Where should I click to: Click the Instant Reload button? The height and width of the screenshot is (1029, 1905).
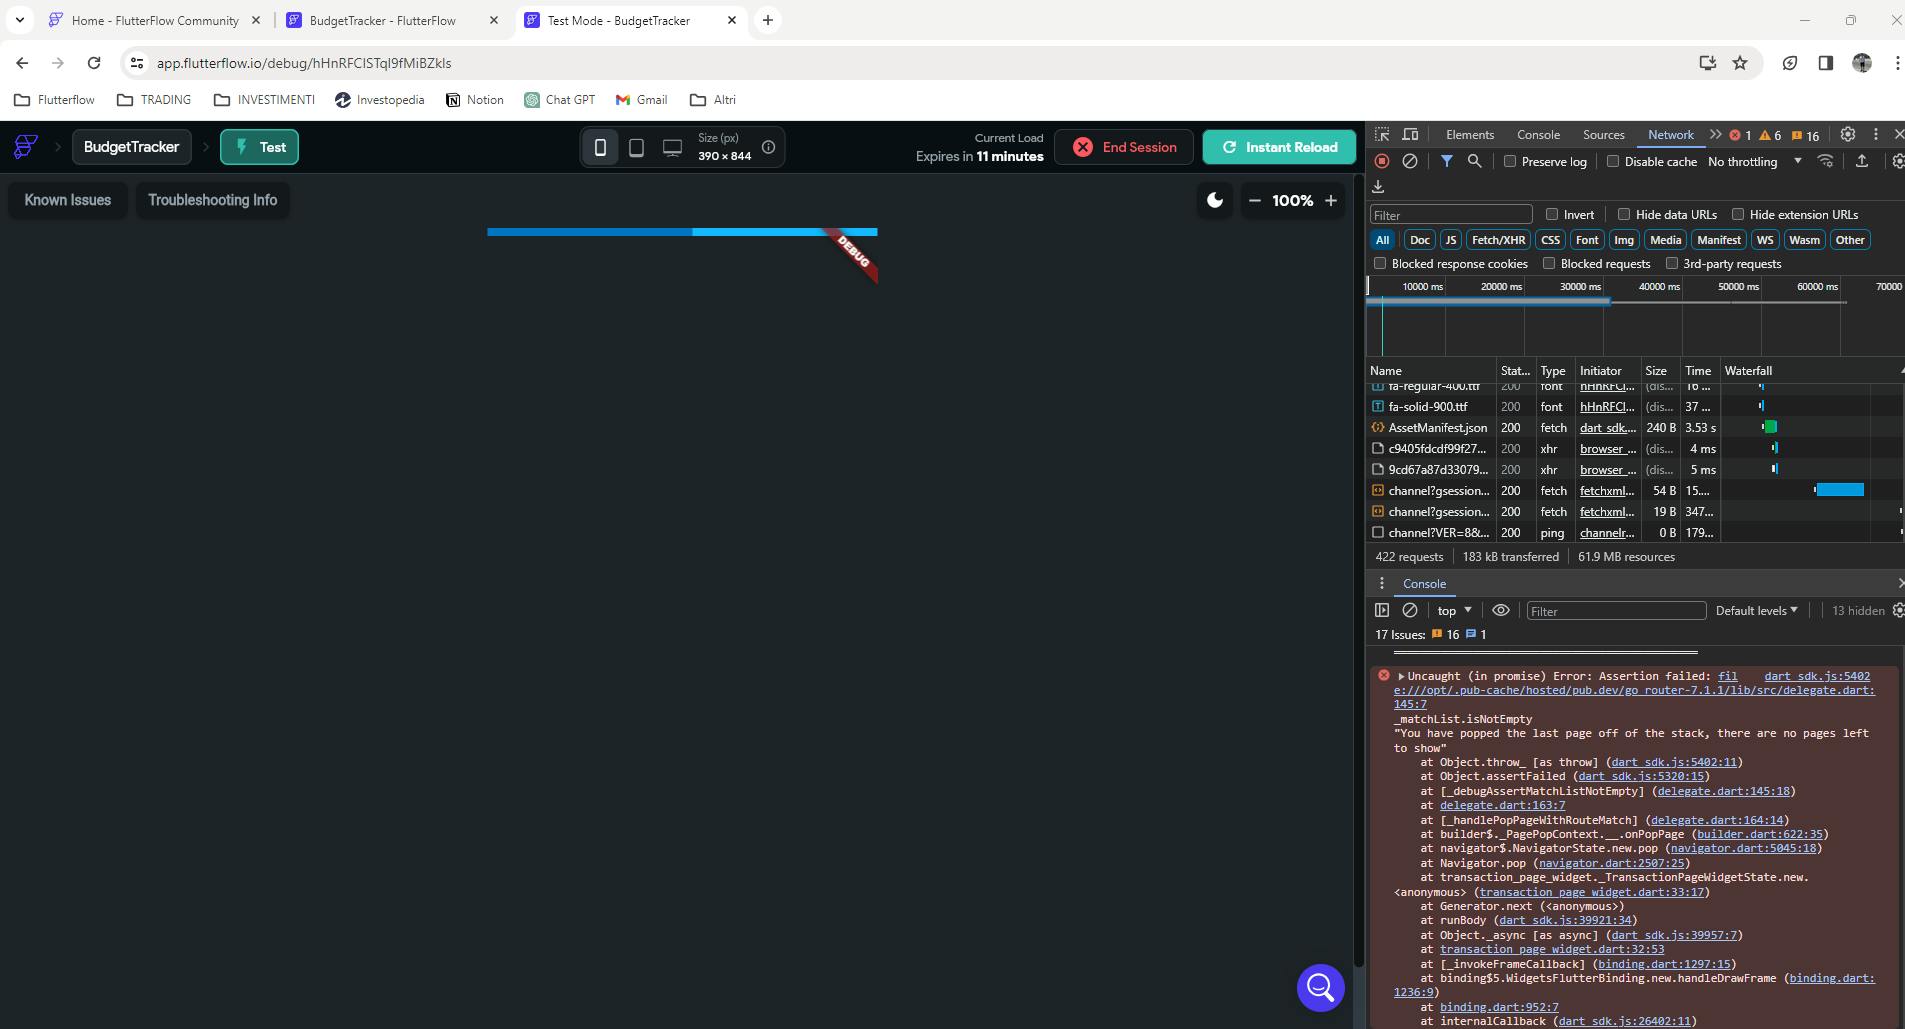1279,147
